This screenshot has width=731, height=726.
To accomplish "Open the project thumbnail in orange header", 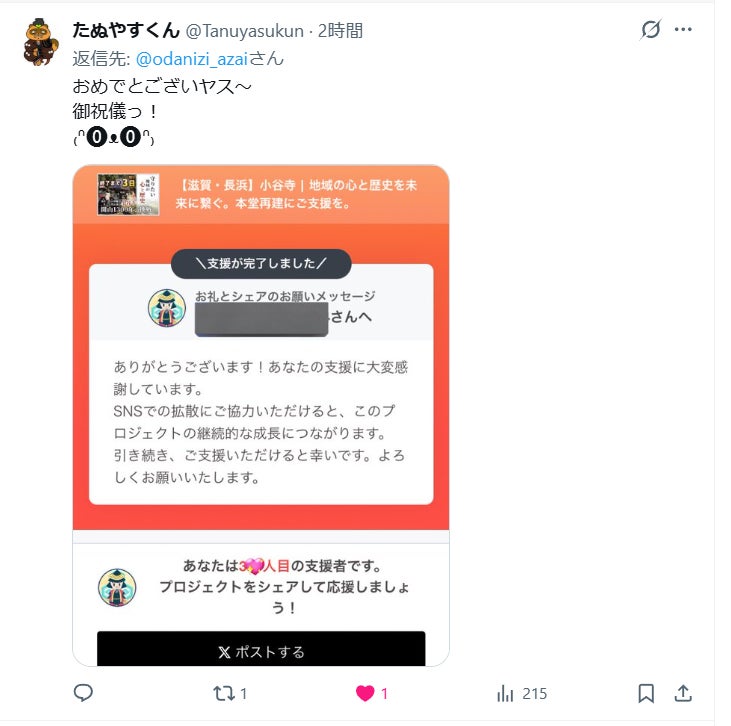I will 128,194.
